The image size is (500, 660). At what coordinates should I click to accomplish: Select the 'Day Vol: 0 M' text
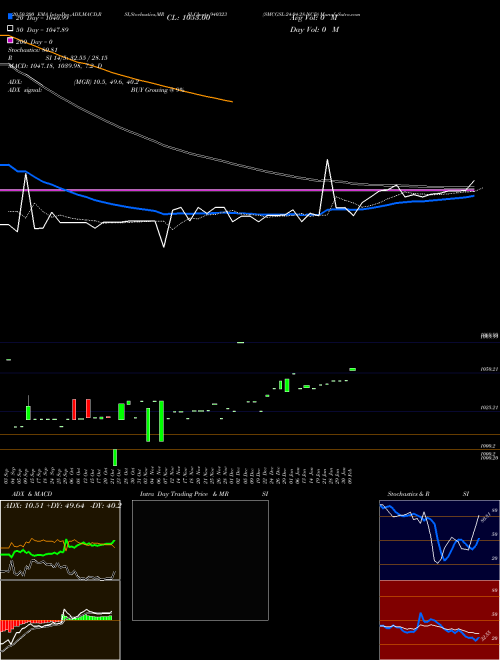[314, 29]
